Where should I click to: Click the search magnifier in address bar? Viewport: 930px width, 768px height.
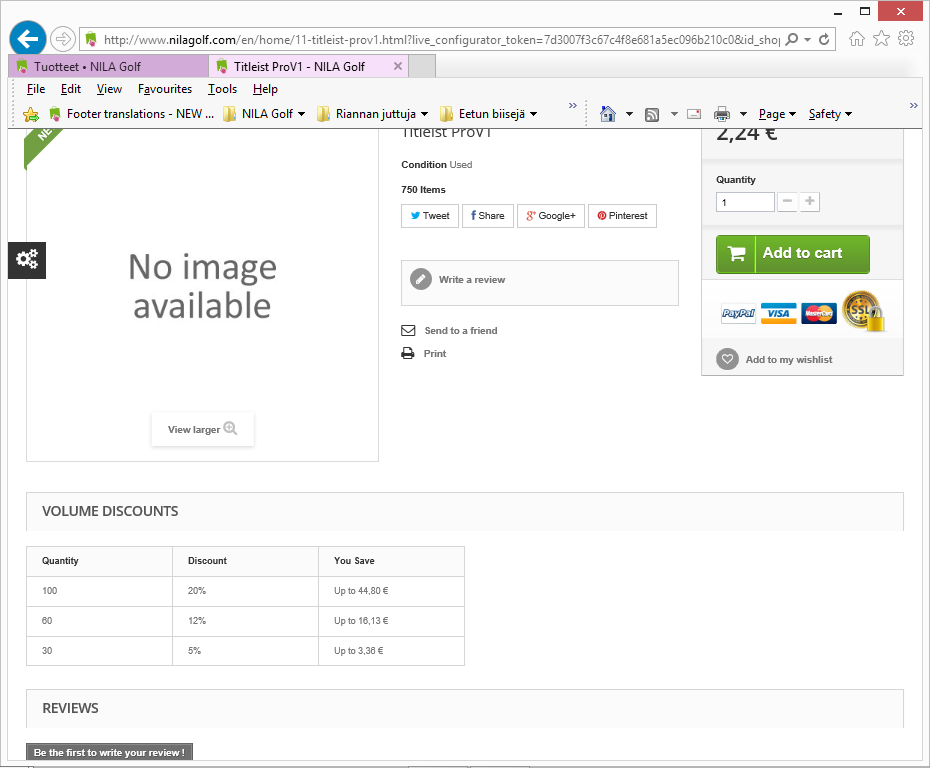[792, 39]
